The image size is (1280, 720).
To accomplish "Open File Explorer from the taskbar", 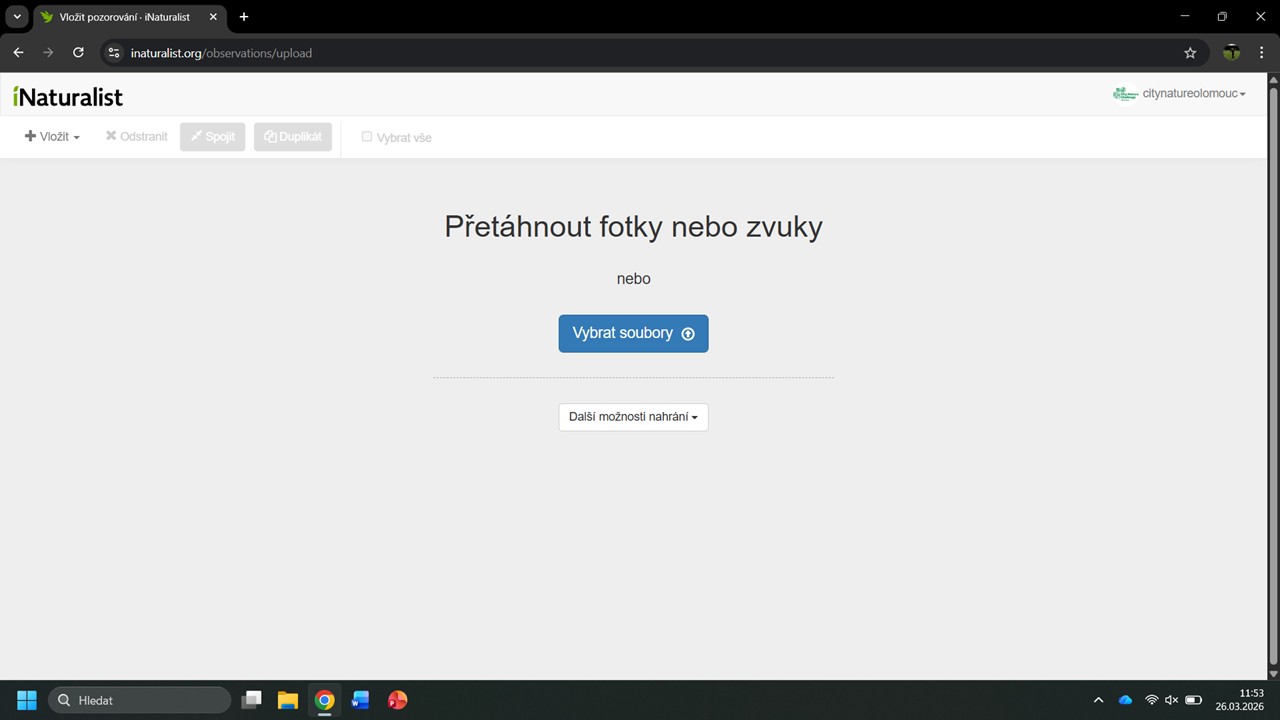I will (288, 700).
